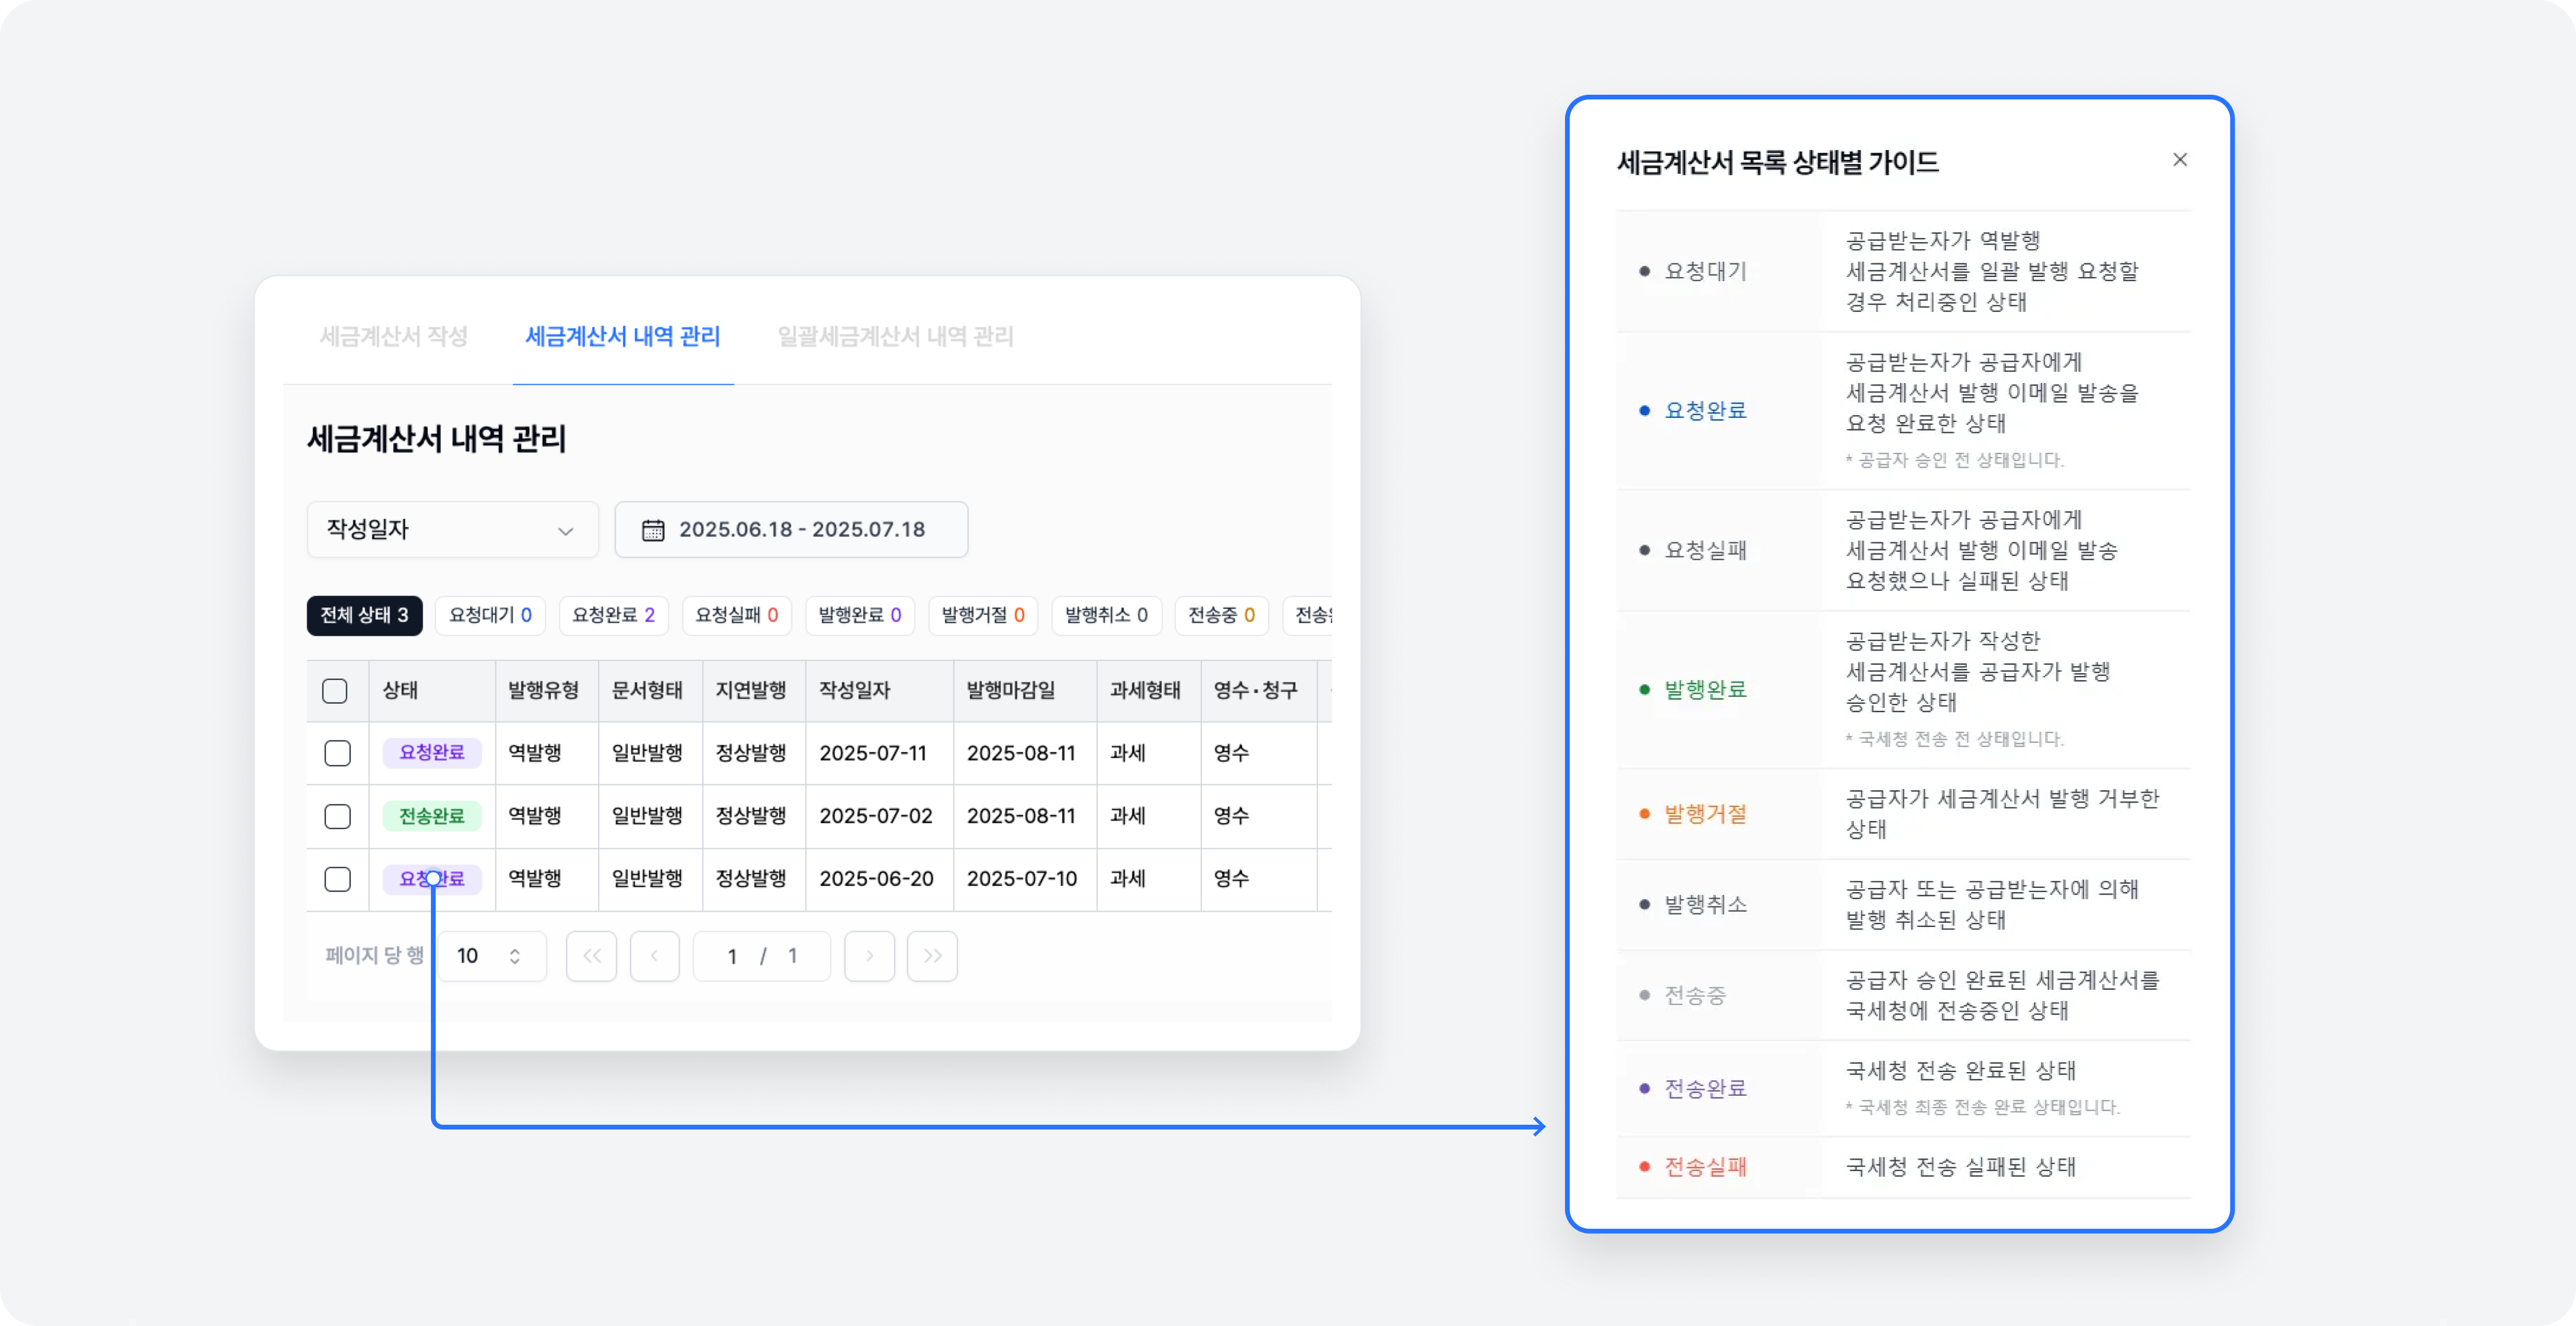Jump to first page with double-left arrow
The height and width of the screenshot is (1326, 2576).
pyautogui.click(x=591, y=956)
